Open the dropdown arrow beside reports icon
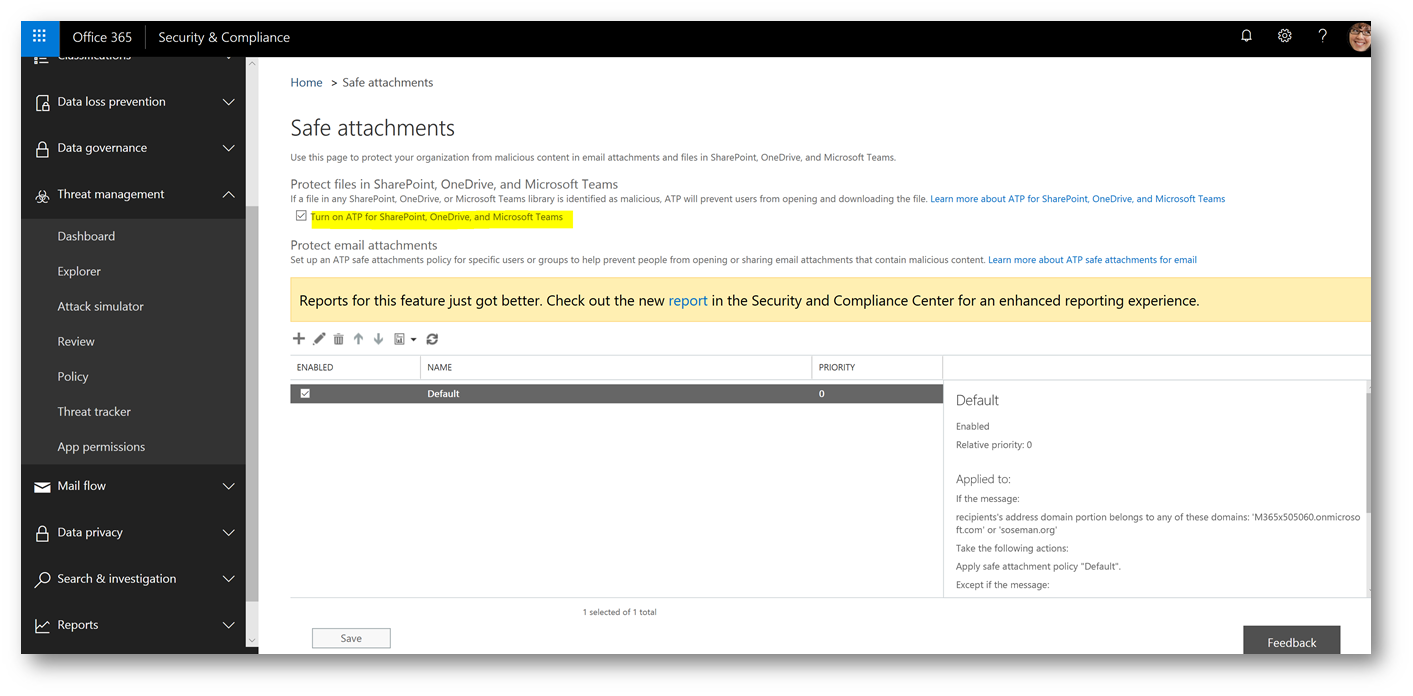 [413, 340]
